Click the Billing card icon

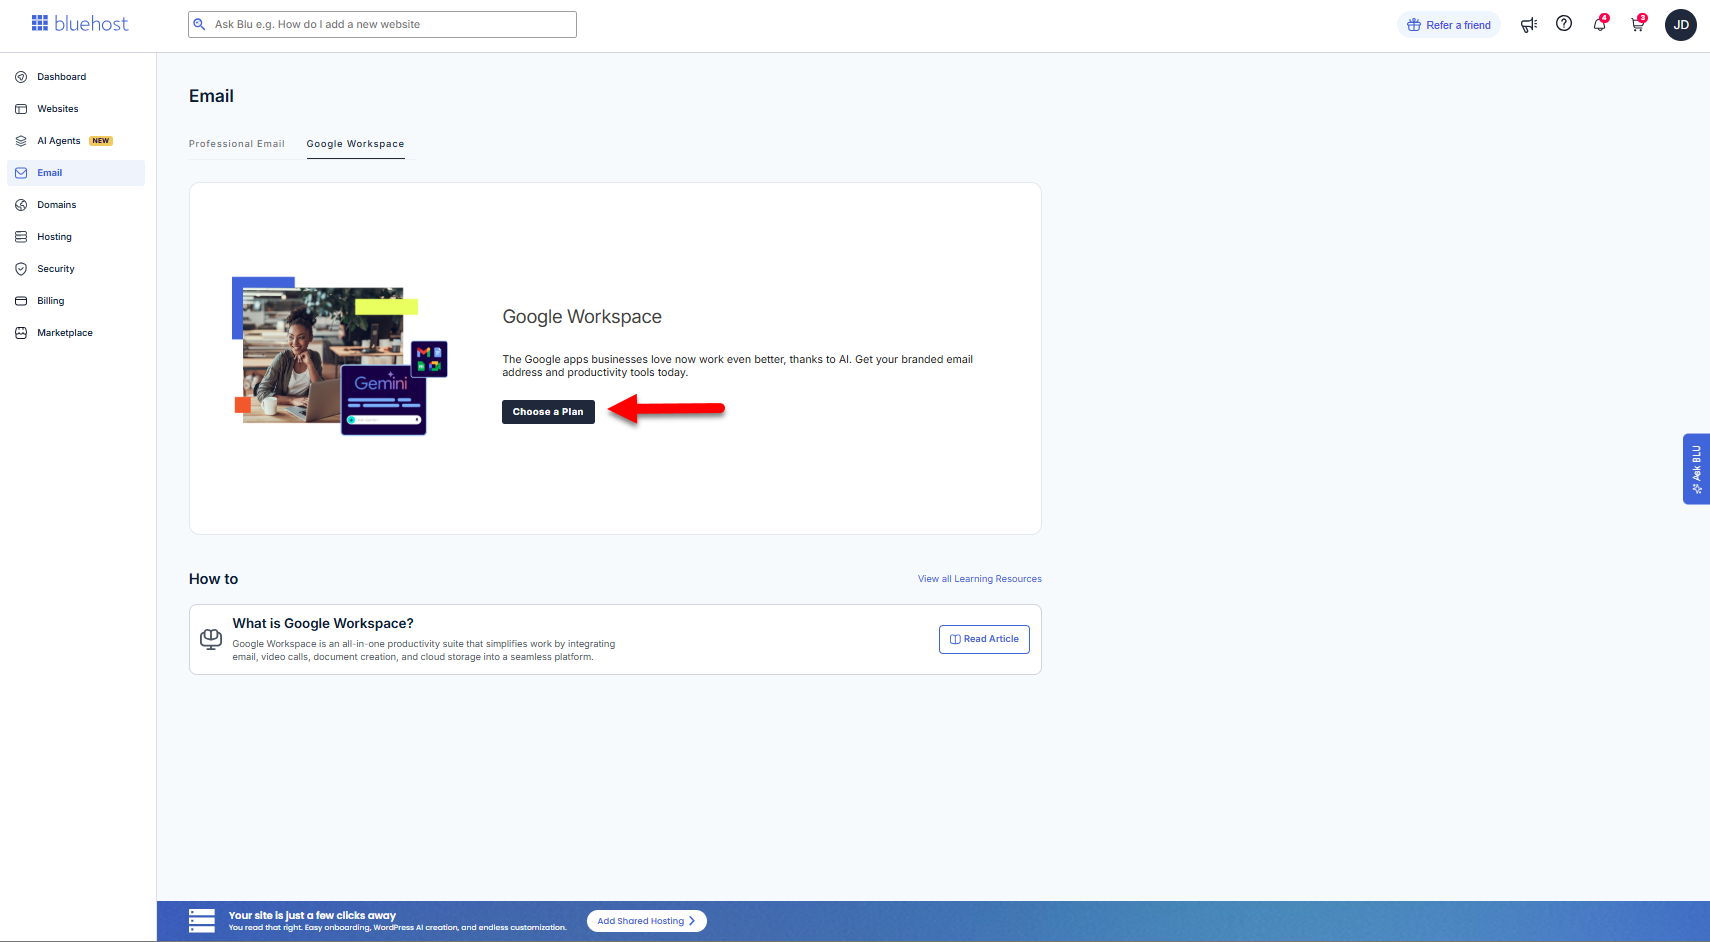point(21,301)
